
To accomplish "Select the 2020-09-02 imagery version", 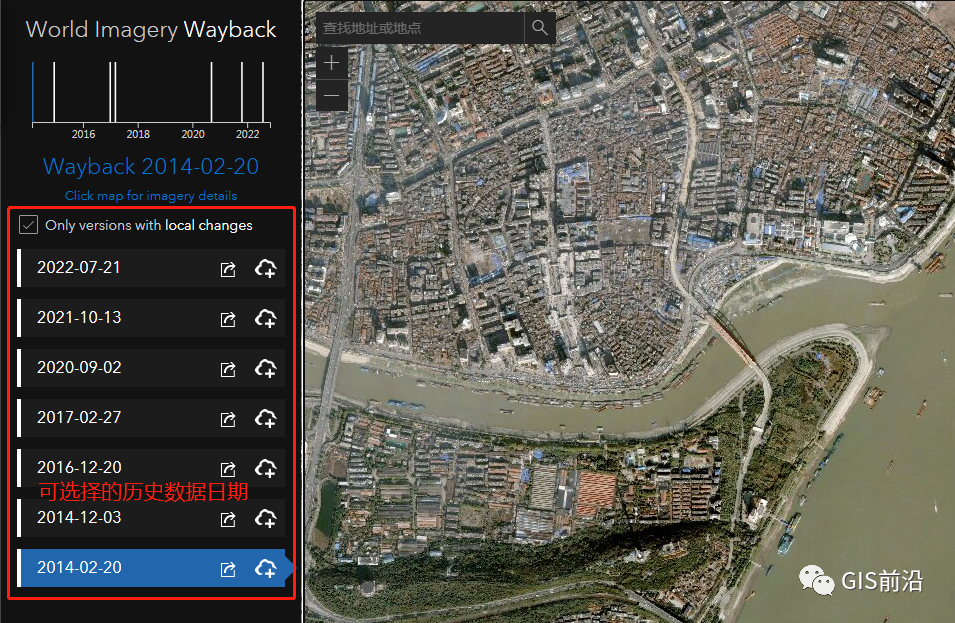I will click(151, 368).
